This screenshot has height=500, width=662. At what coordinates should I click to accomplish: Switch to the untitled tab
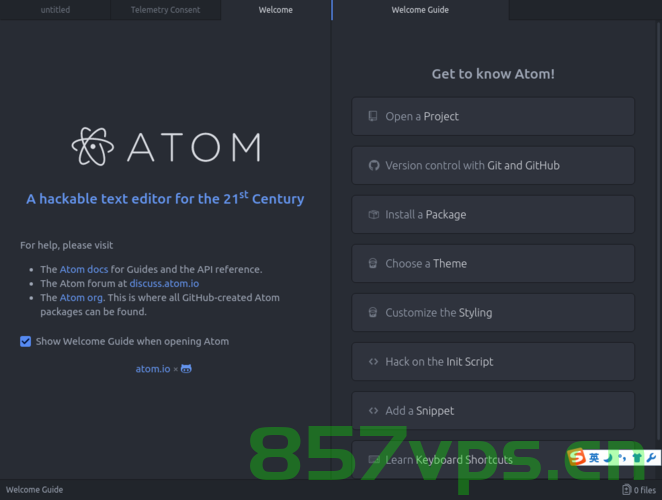tap(55, 10)
